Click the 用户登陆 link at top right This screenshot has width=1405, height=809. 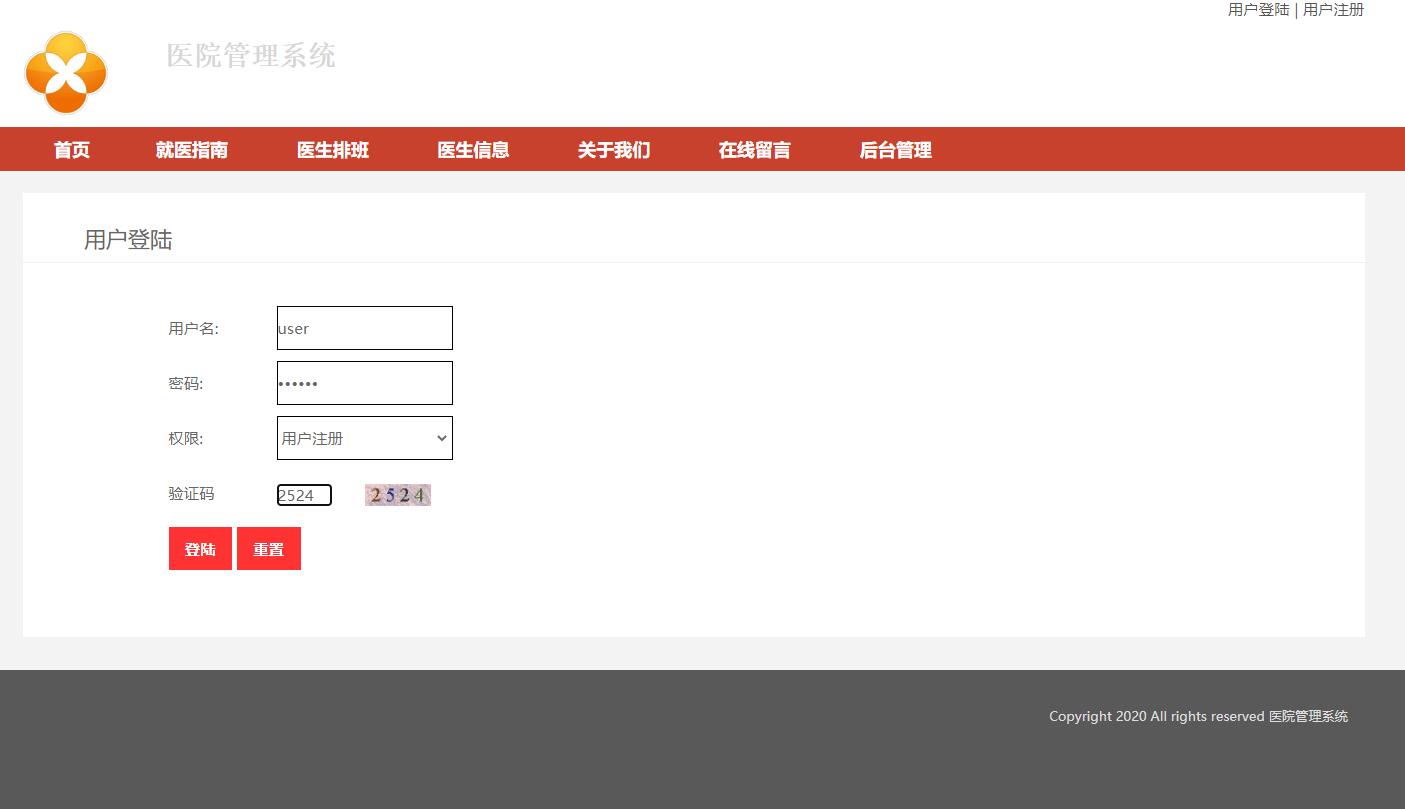pos(1257,10)
